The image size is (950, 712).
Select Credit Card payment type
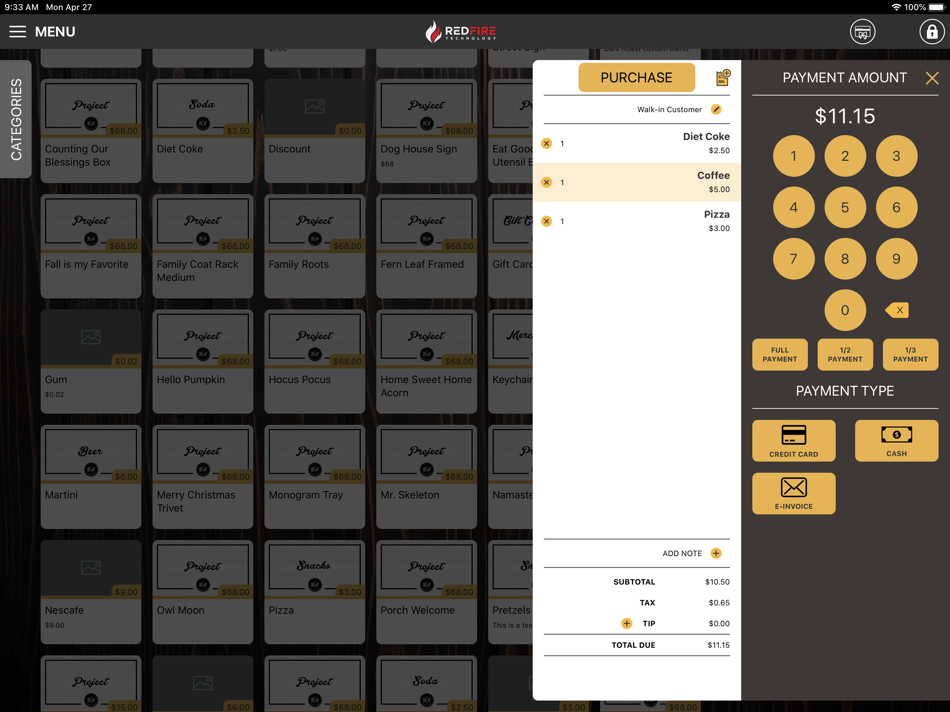794,441
